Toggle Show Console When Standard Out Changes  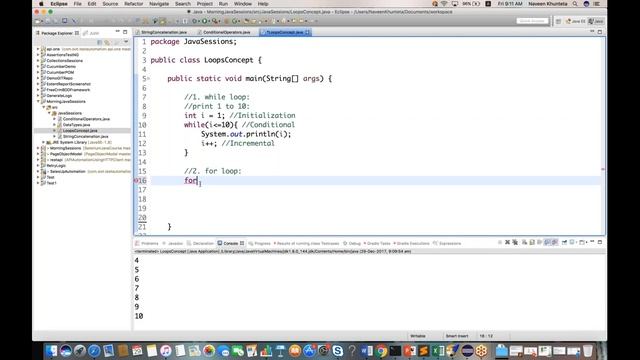(x=547, y=242)
